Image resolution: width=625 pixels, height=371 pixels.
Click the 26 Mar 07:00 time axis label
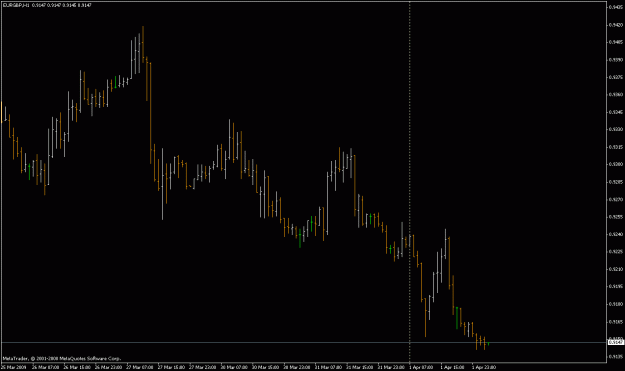(45, 367)
